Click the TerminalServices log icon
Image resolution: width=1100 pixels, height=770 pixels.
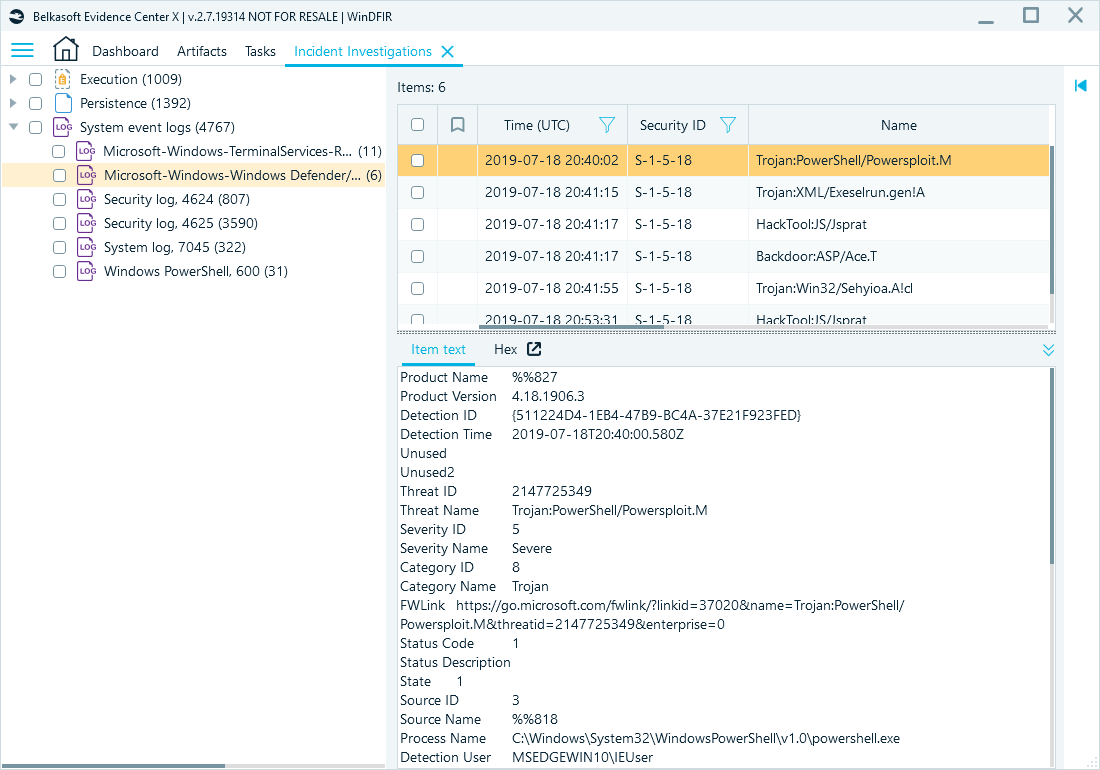pos(86,151)
